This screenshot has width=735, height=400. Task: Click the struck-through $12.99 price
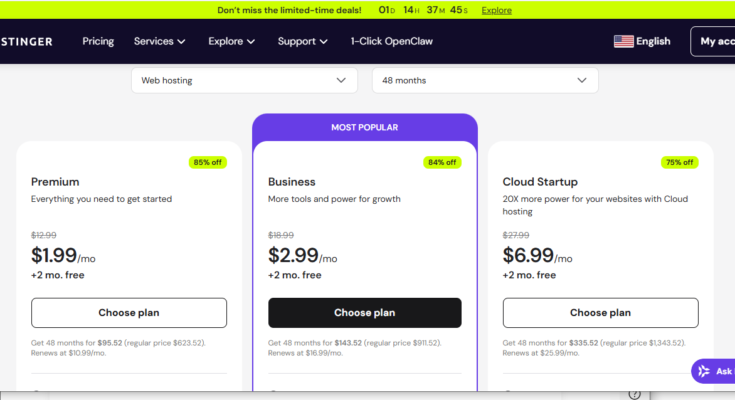click(x=44, y=235)
